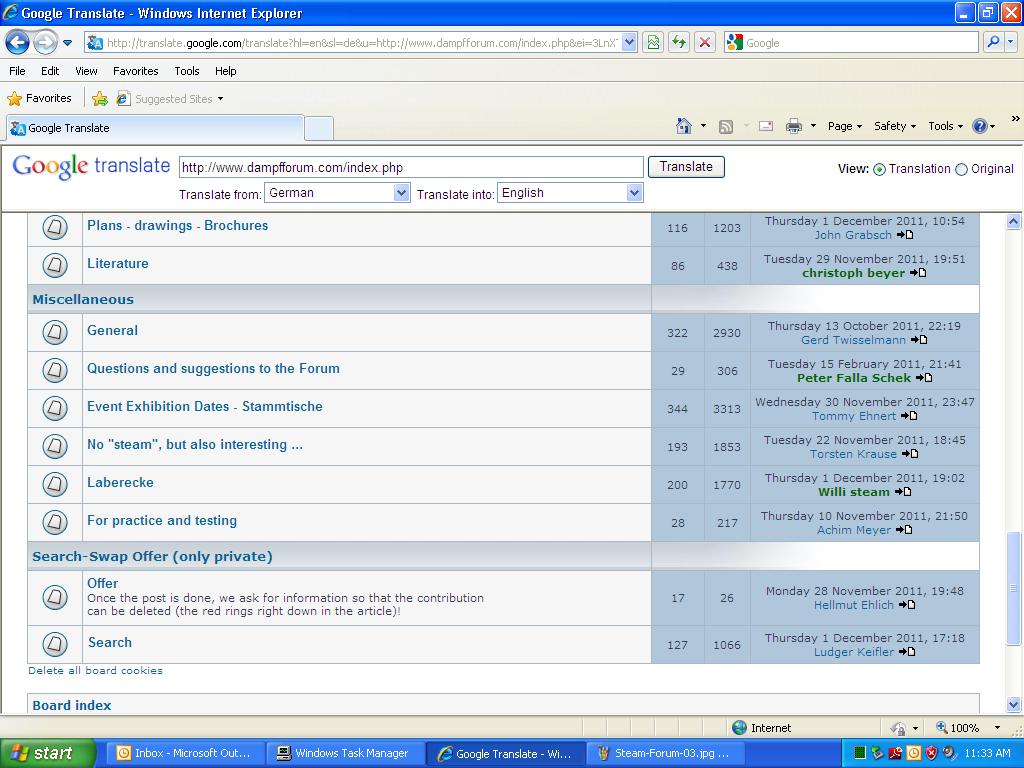Click the red Stop loading icon
This screenshot has height=768, width=1024.
point(705,43)
